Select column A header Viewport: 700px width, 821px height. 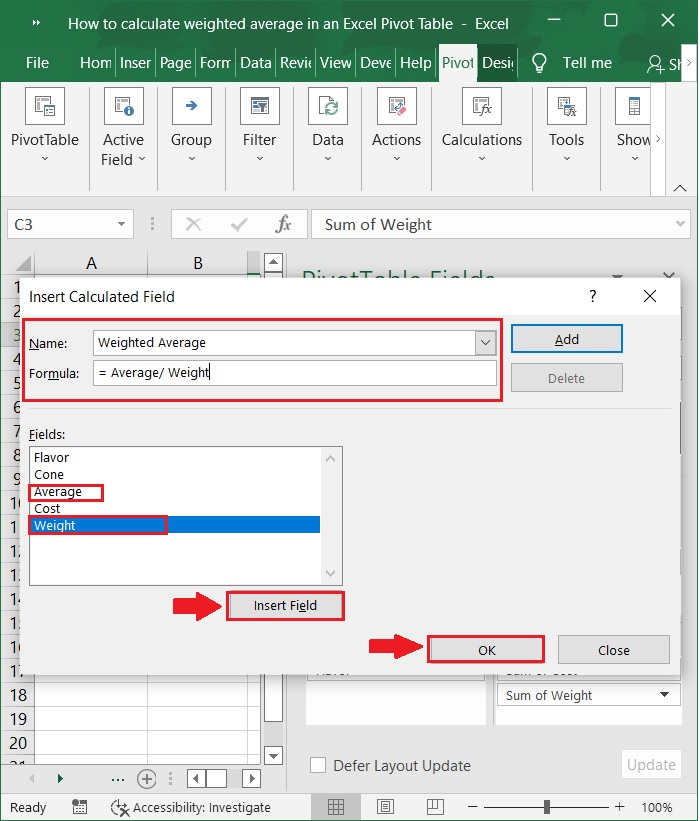91,263
